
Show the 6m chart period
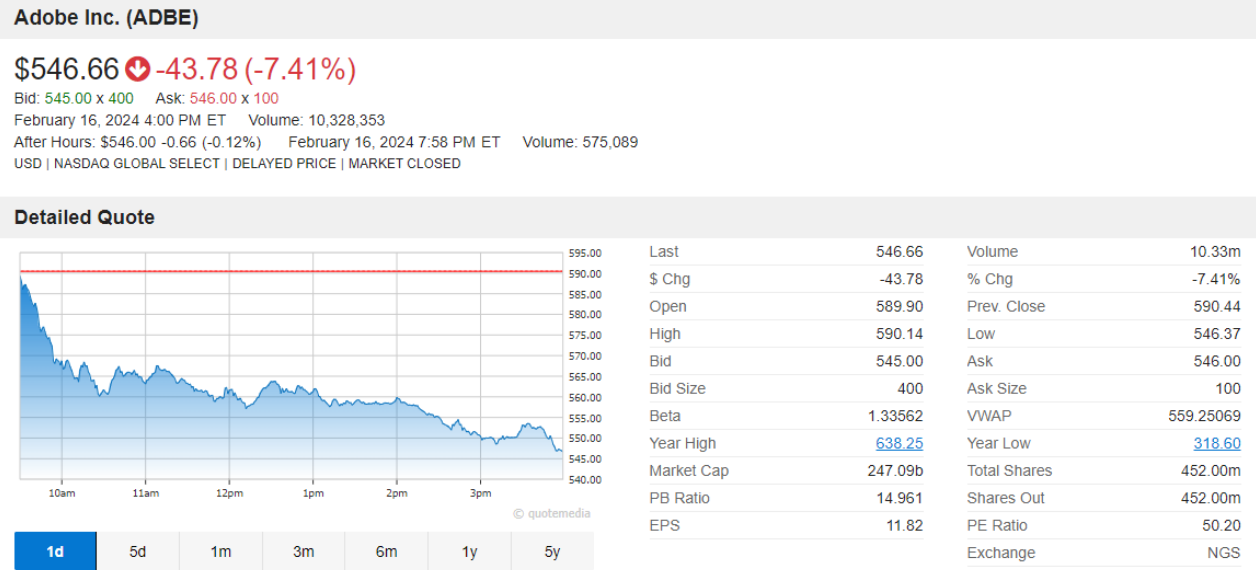click(386, 551)
